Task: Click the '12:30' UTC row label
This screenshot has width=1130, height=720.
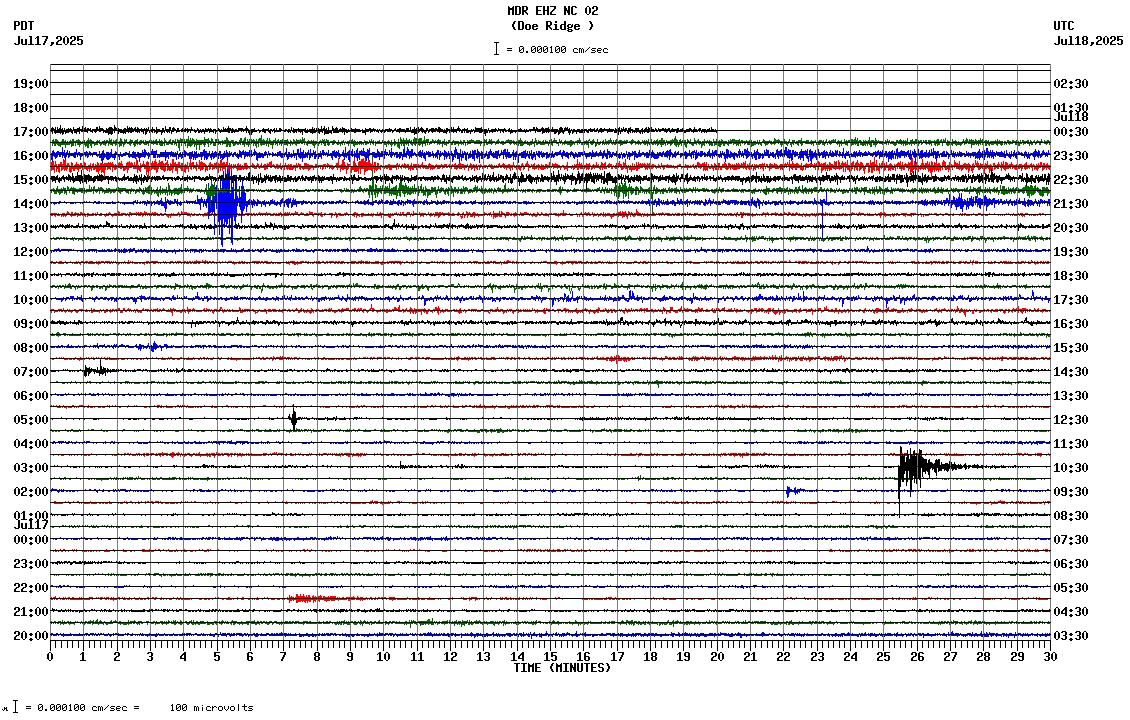Action: click(x=1071, y=419)
